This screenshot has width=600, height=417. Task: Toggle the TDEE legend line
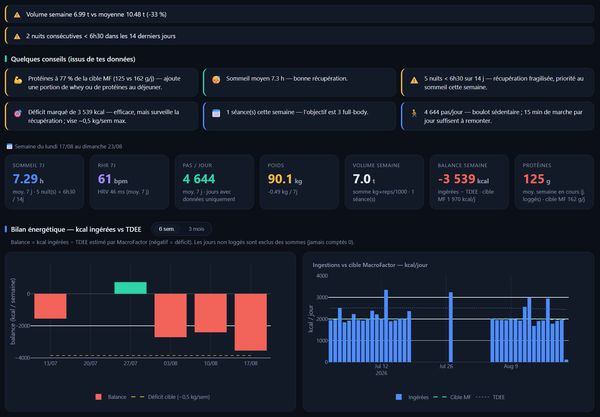pos(490,397)
